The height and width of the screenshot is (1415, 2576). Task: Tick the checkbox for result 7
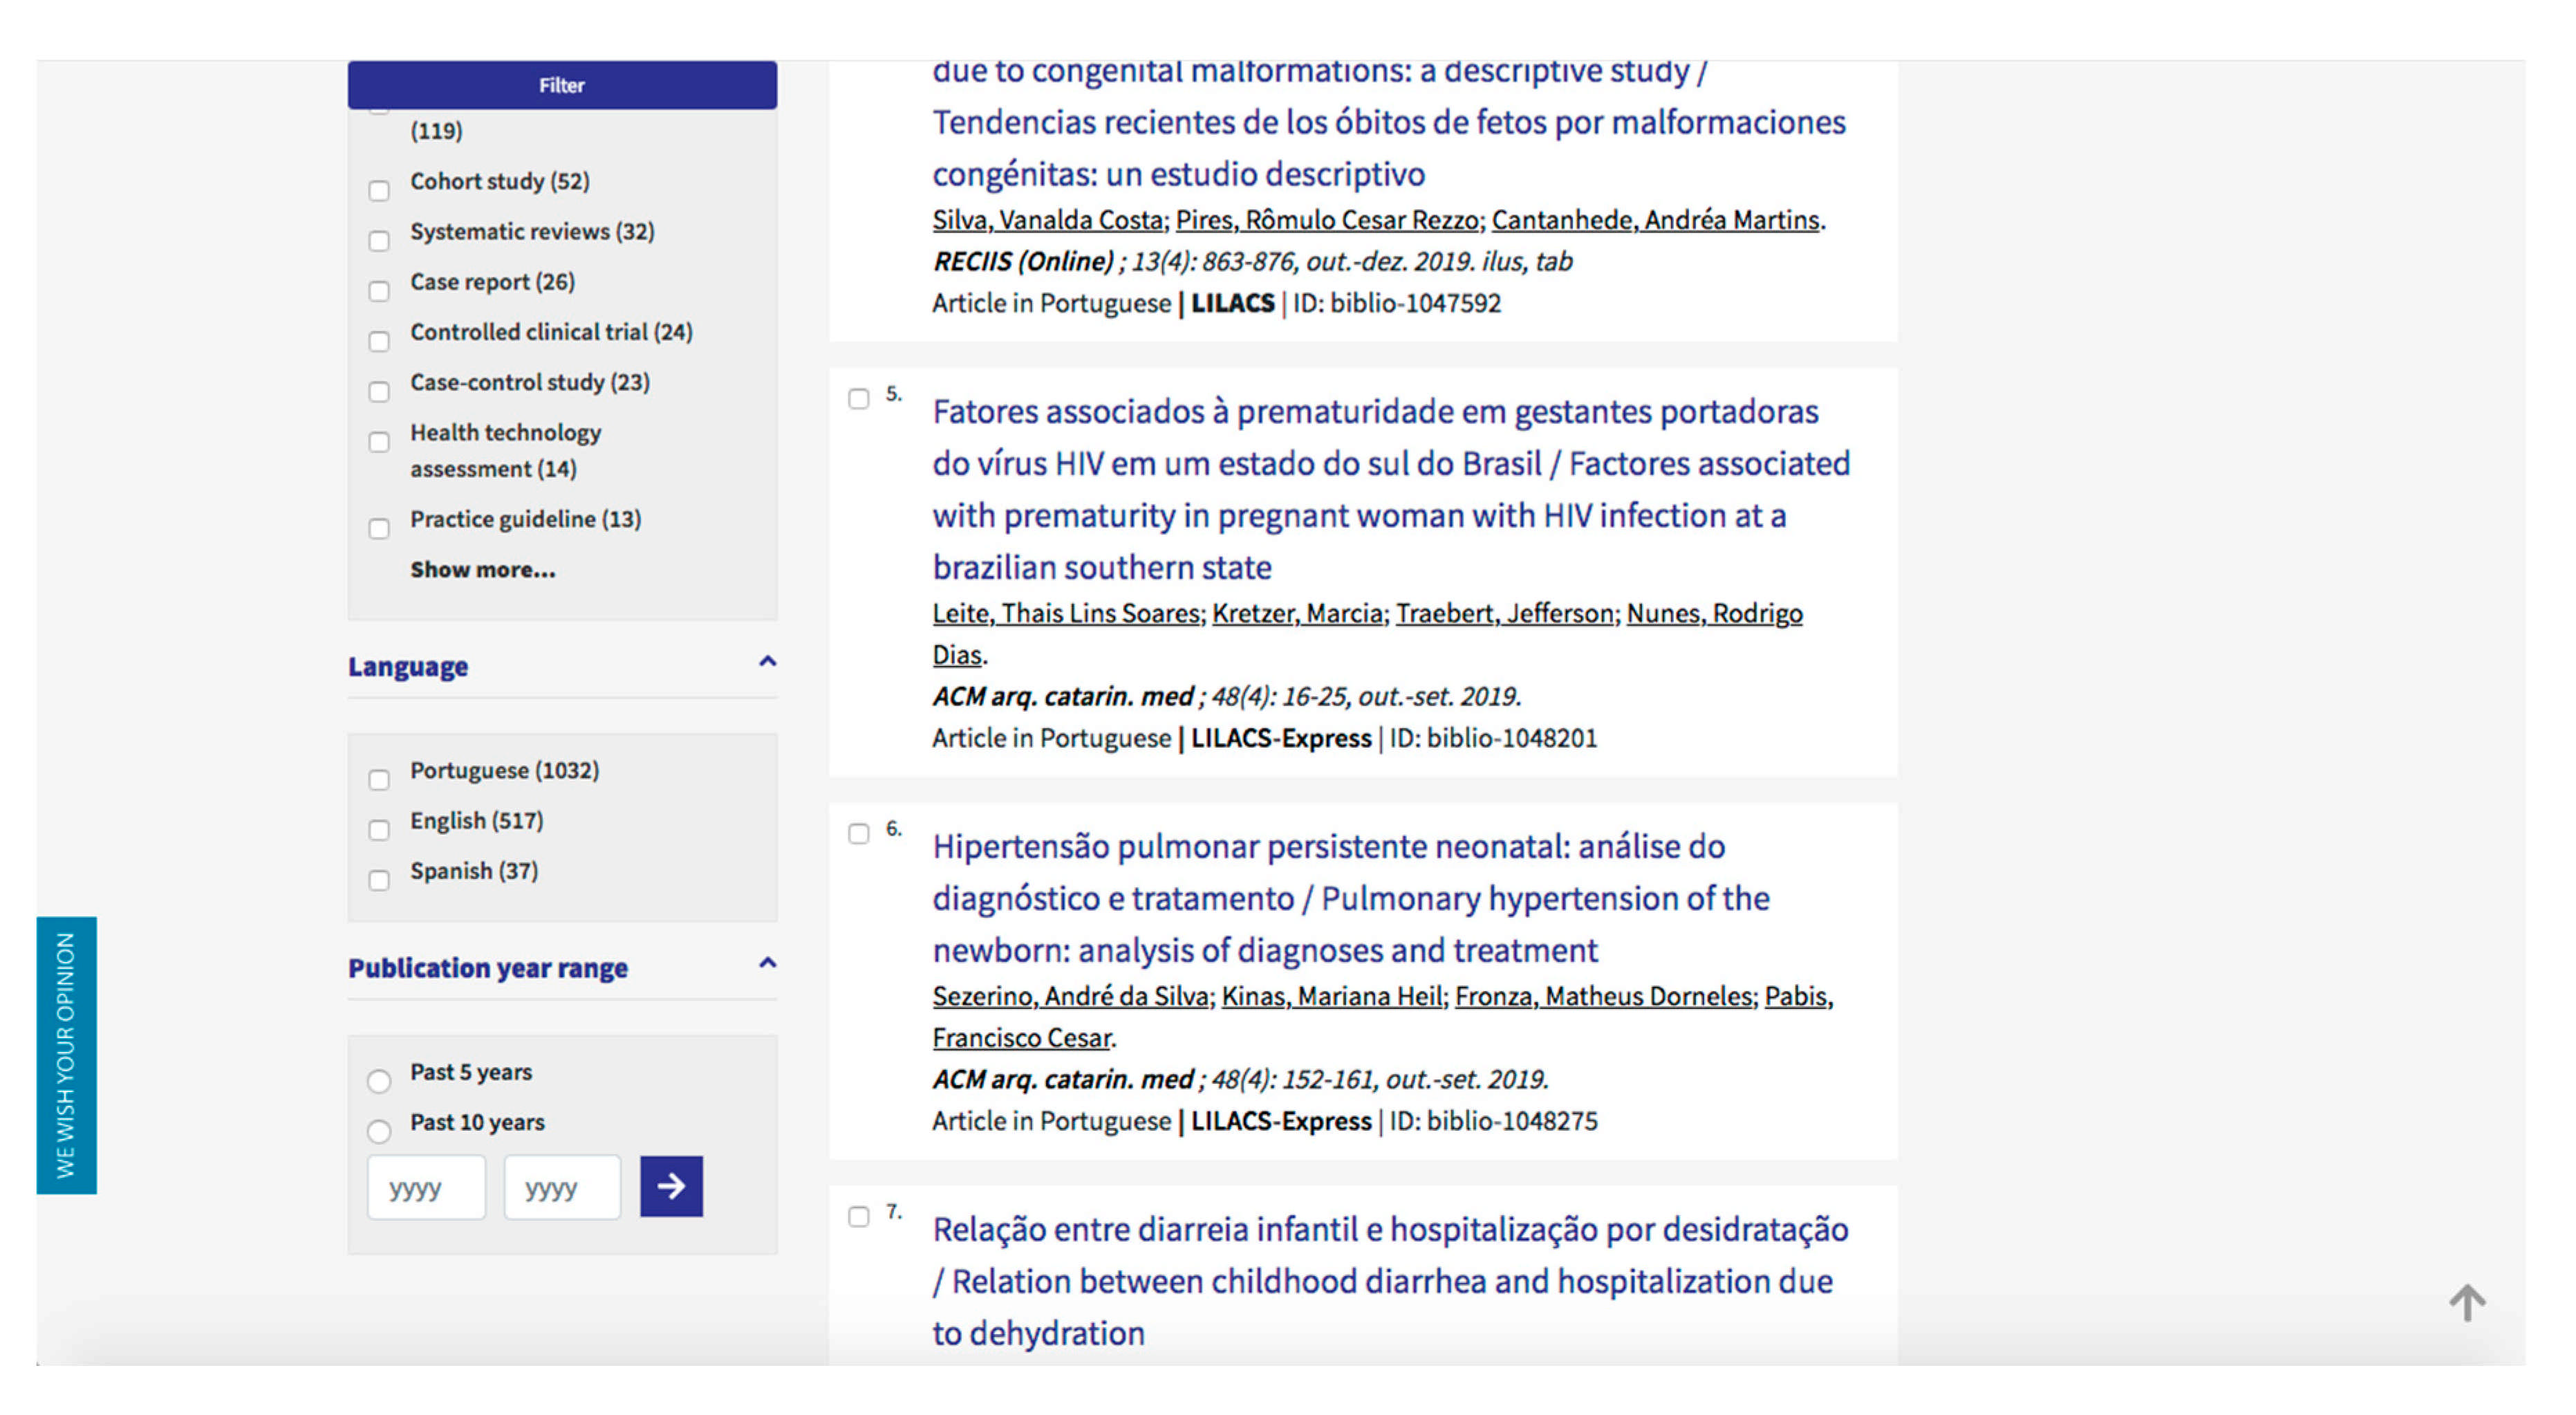[859, 1216]
